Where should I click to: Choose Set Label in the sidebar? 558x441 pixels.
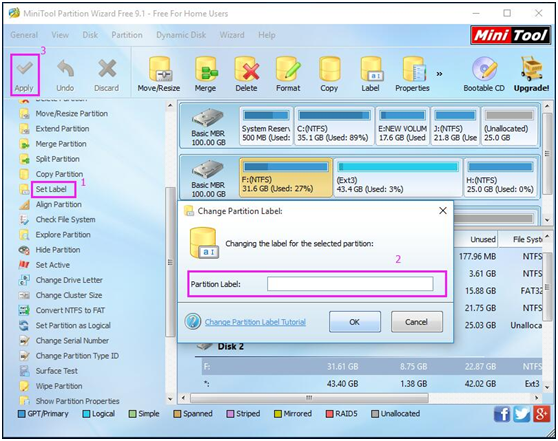51,189
